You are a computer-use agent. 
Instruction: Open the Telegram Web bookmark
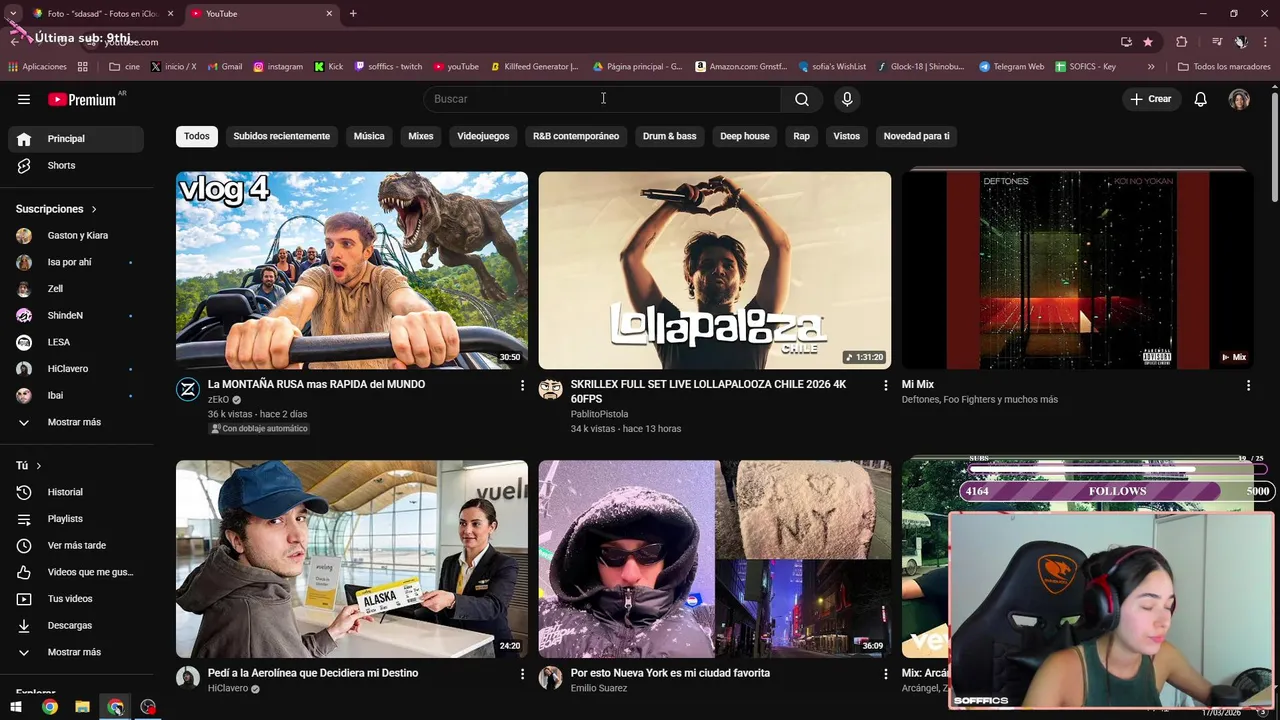(1011, 67)
